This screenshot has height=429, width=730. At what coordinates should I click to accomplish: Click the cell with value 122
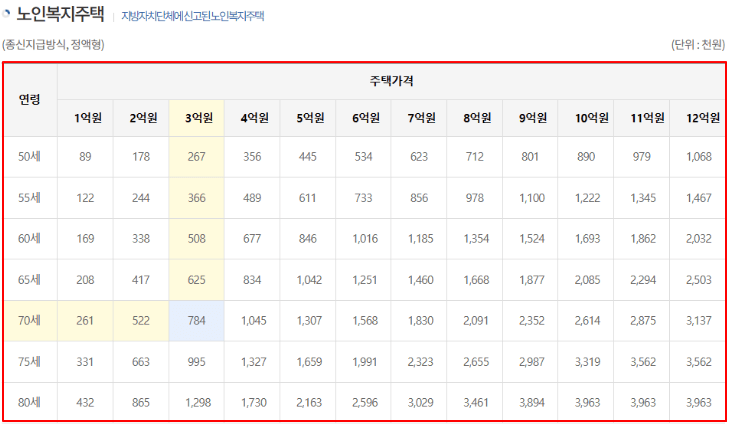[x=85, y=198]
